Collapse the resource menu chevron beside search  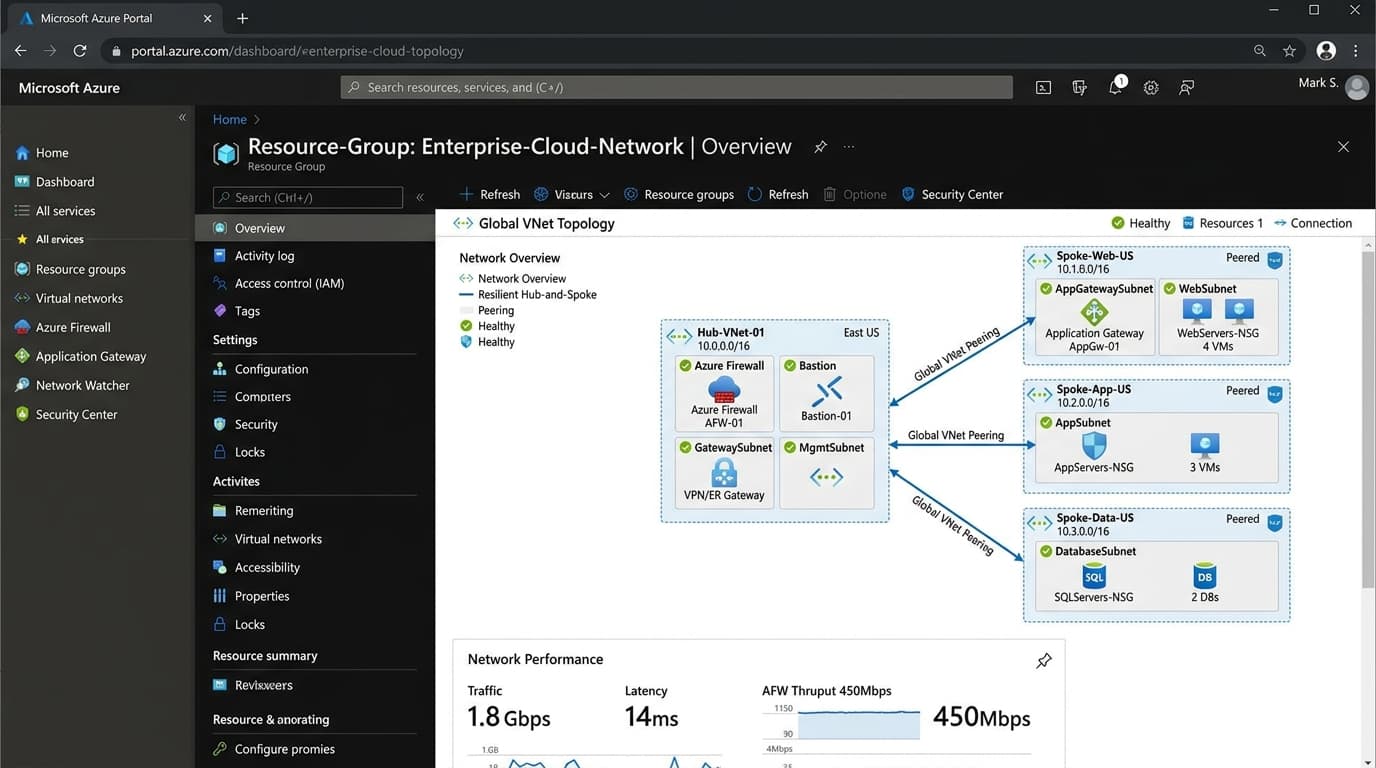pos(420,198)
